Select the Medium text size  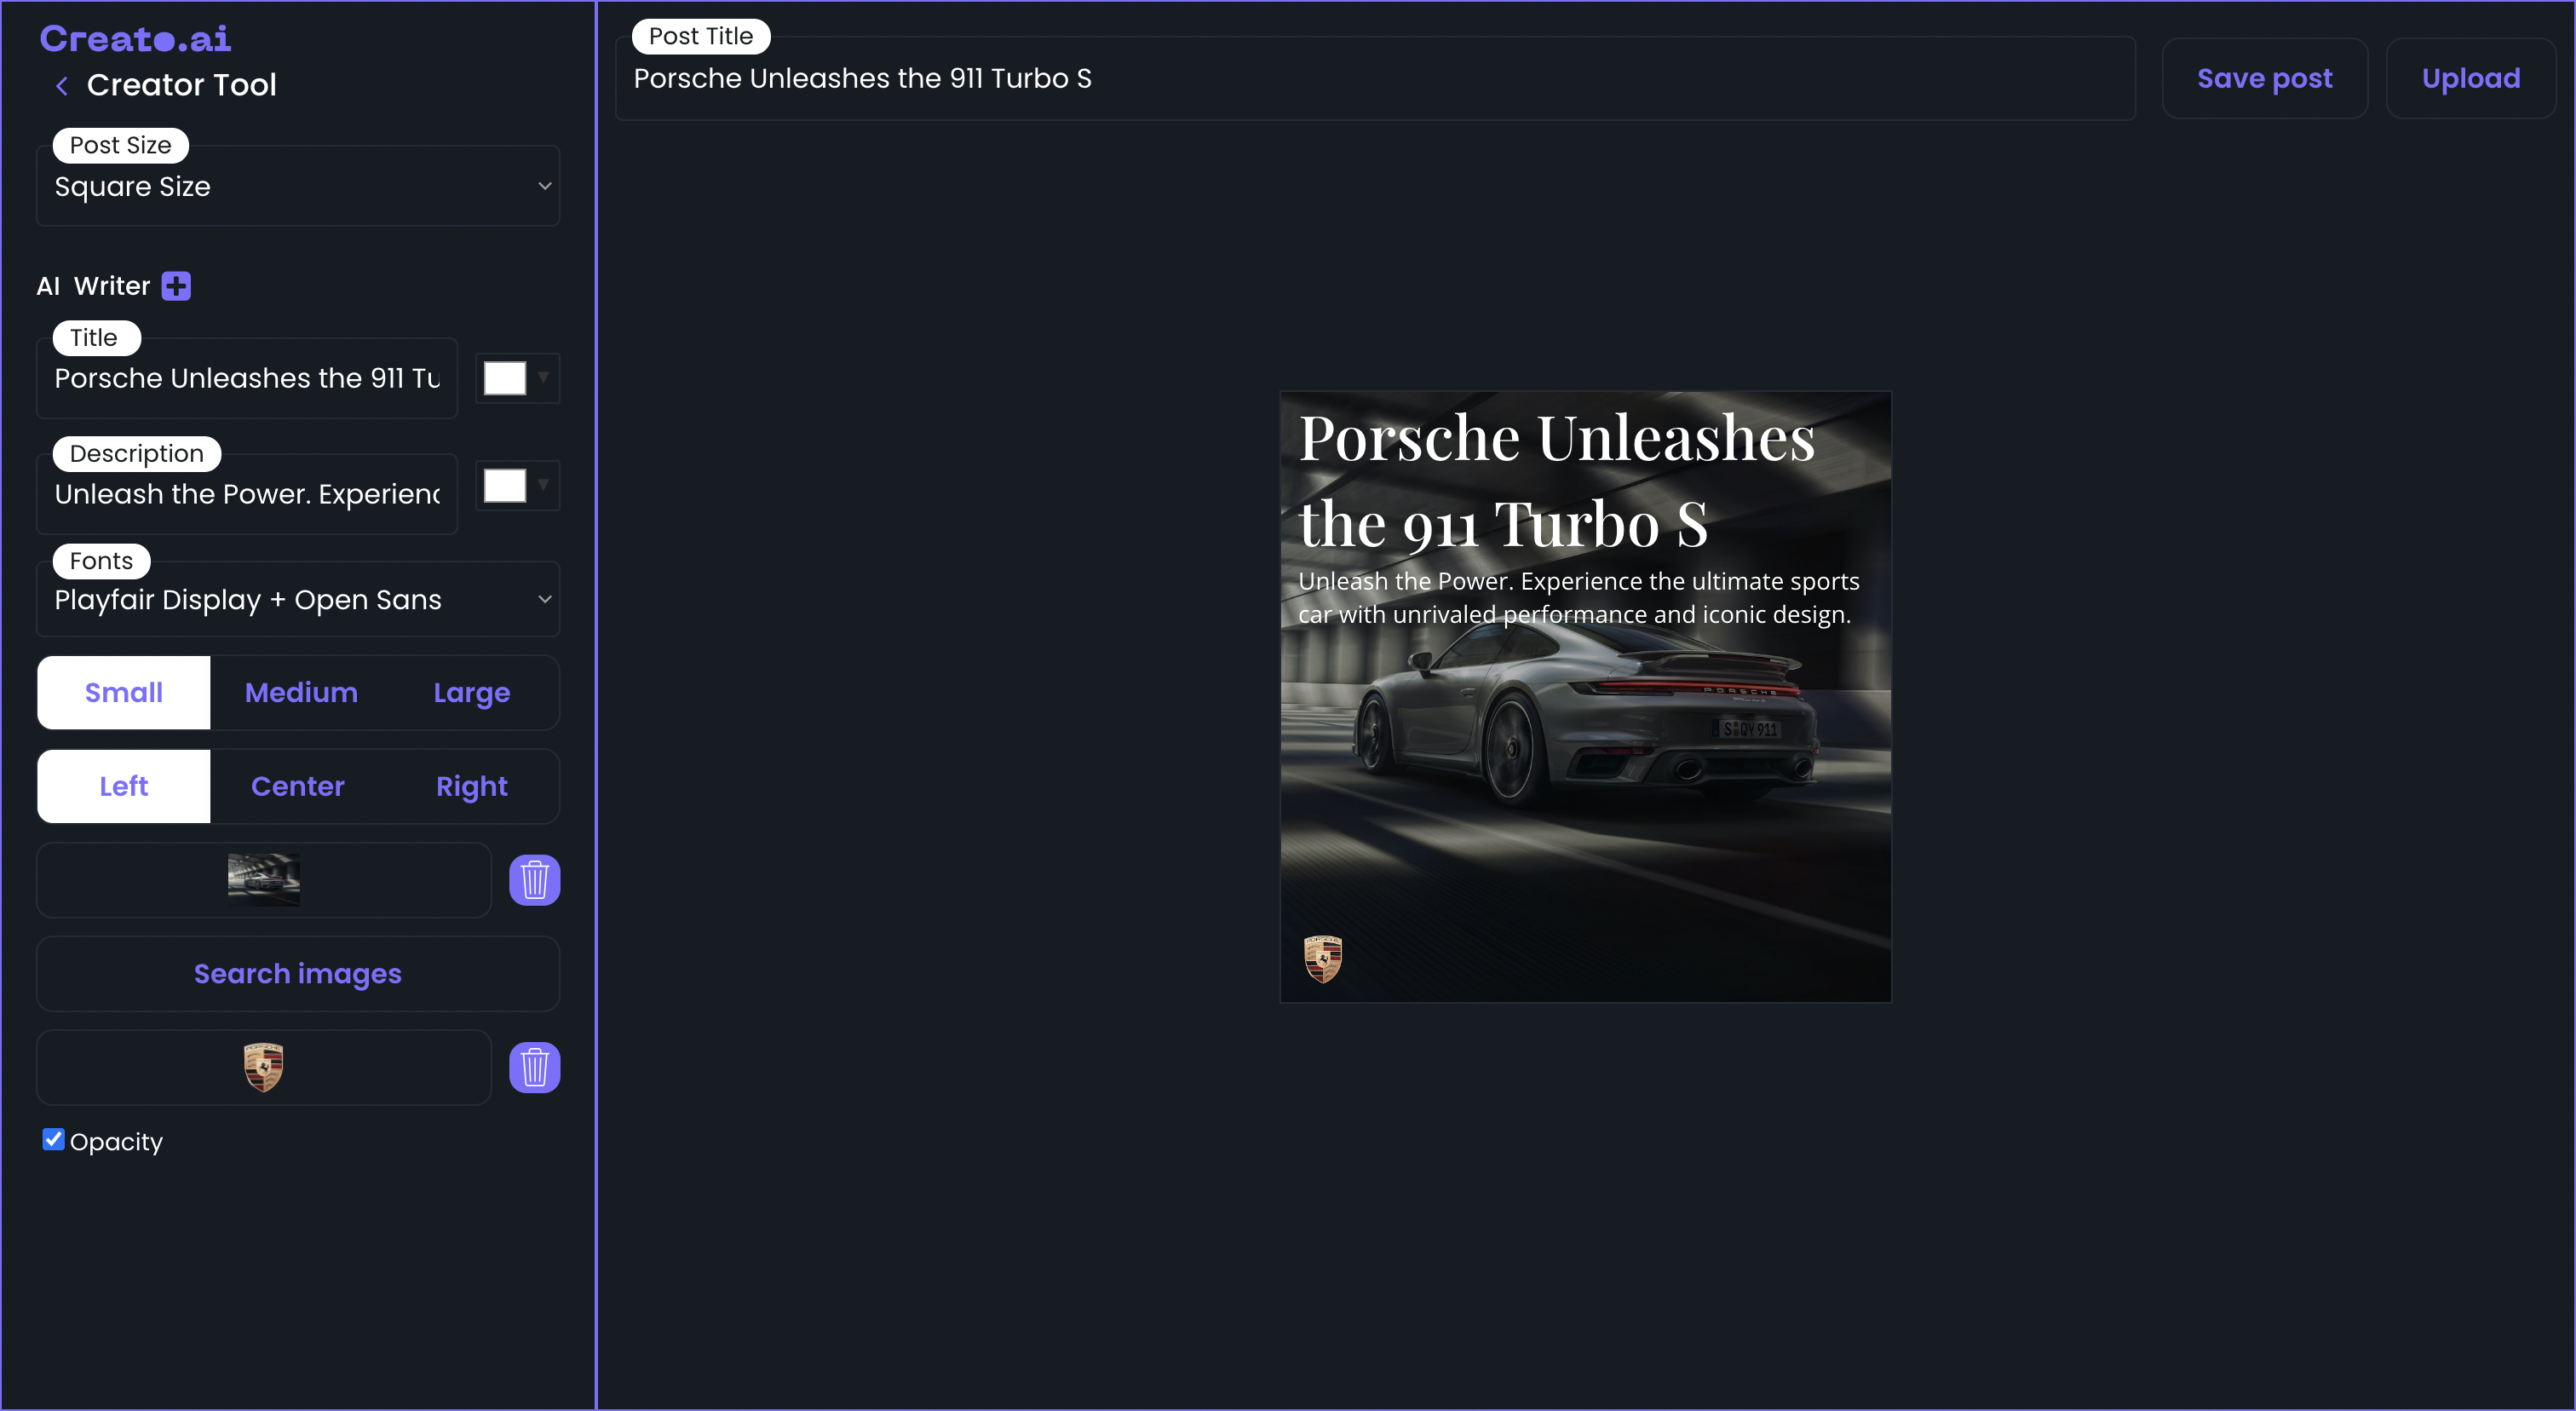301,692
